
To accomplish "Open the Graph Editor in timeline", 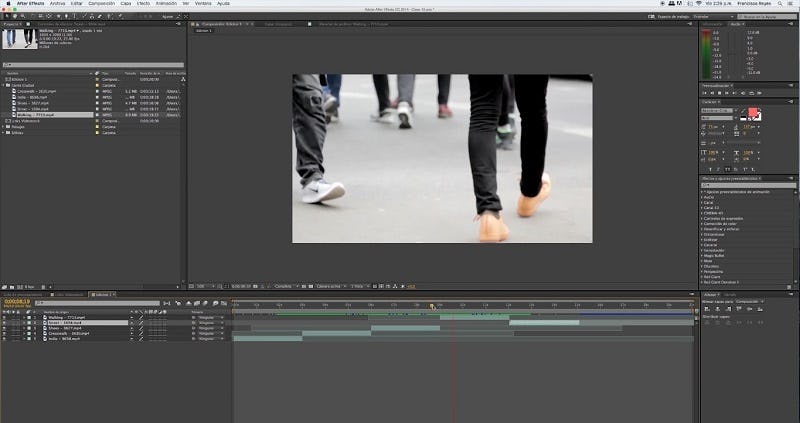I will point(224,303).
